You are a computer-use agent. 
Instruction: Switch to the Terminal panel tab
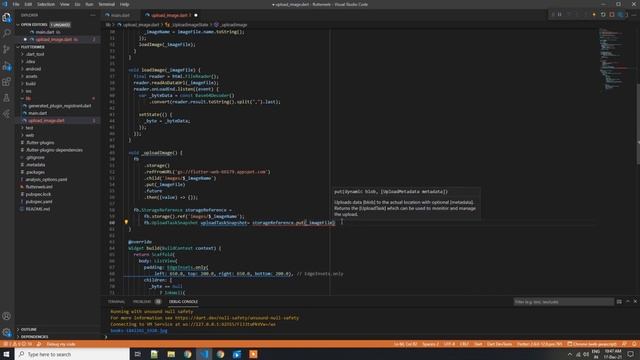pos(116,302)
